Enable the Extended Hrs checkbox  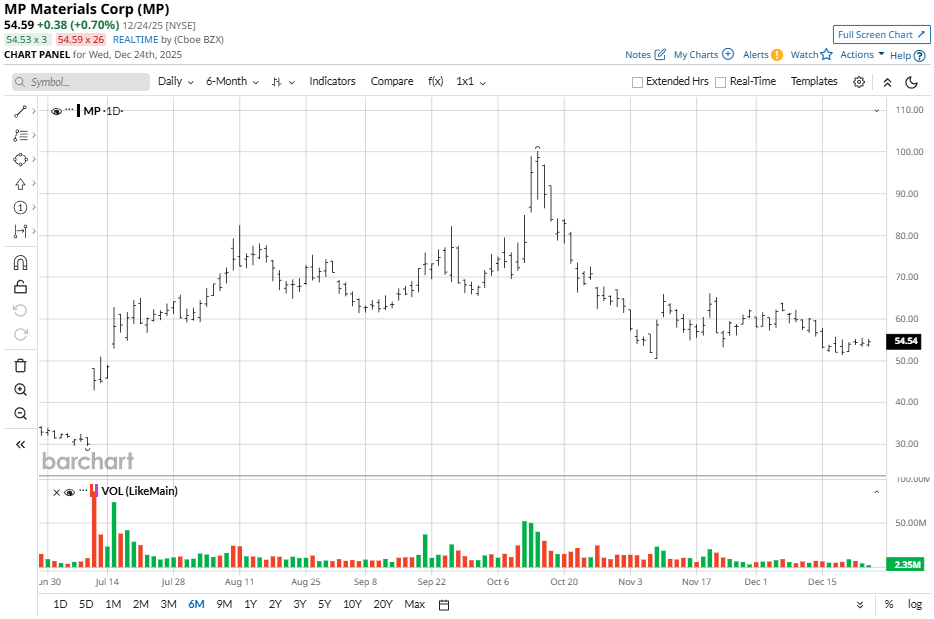coord(637,82)
